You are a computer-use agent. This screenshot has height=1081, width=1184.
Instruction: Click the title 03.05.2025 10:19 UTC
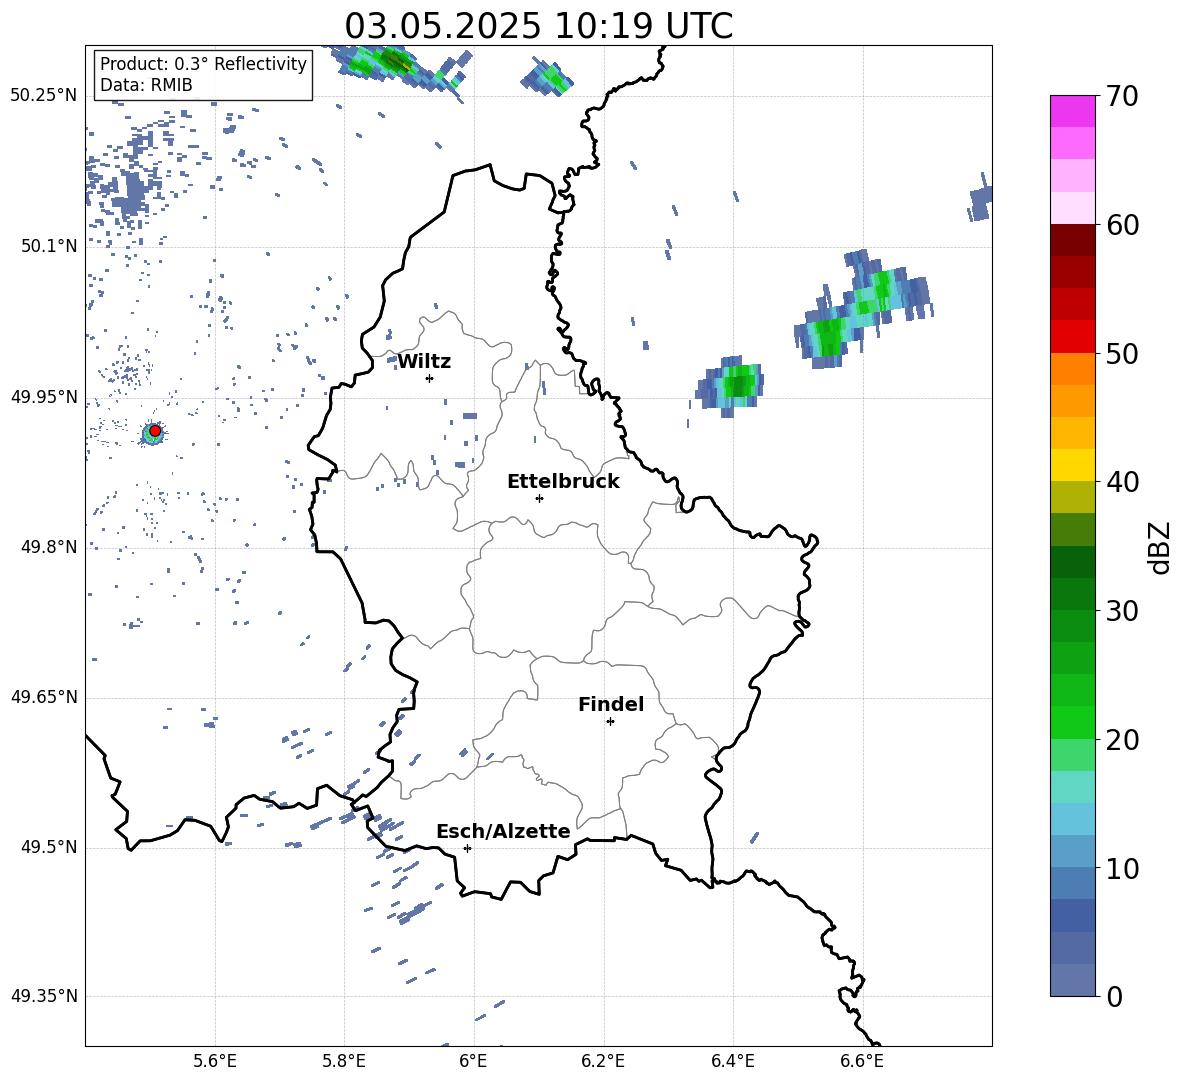[538, 26]
